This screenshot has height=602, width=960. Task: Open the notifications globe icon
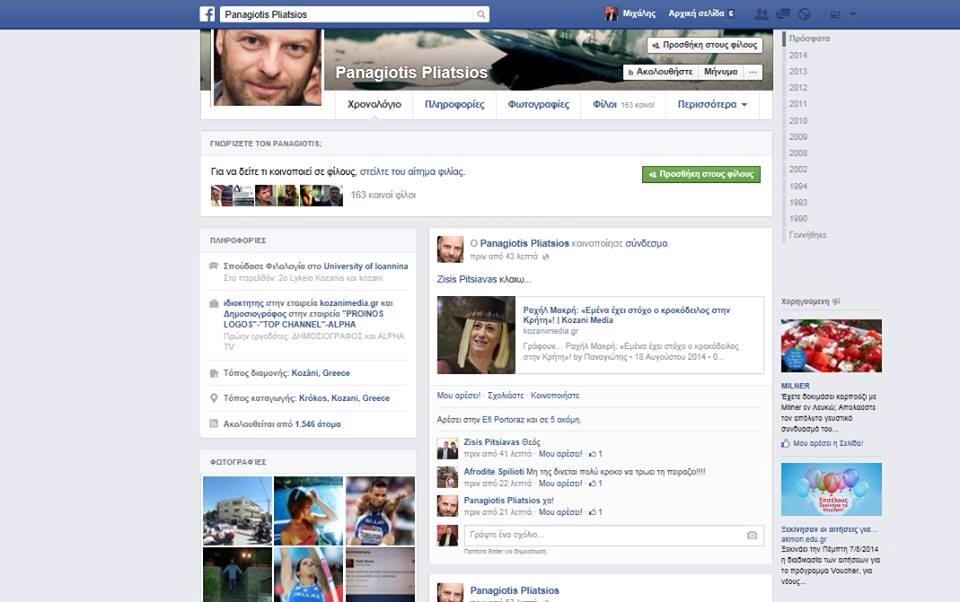tap(805, 14)
